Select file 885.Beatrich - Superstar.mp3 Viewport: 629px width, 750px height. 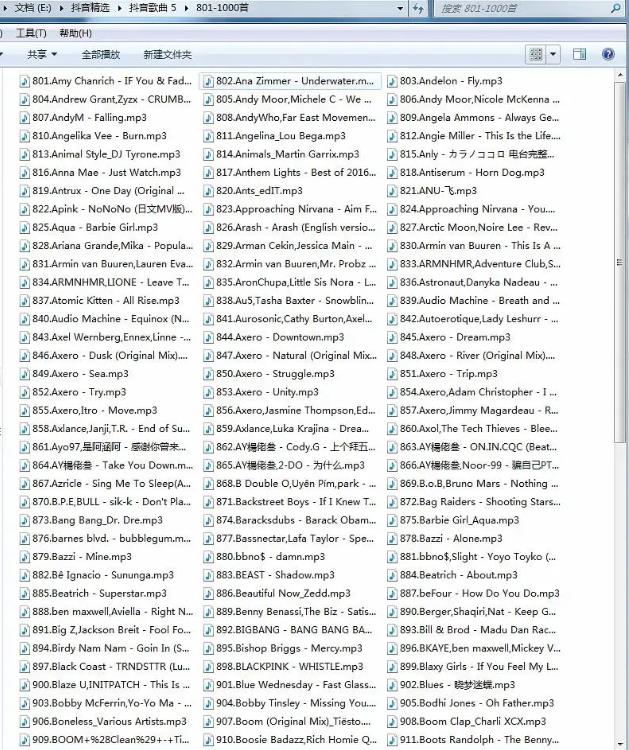coord(94,594)
